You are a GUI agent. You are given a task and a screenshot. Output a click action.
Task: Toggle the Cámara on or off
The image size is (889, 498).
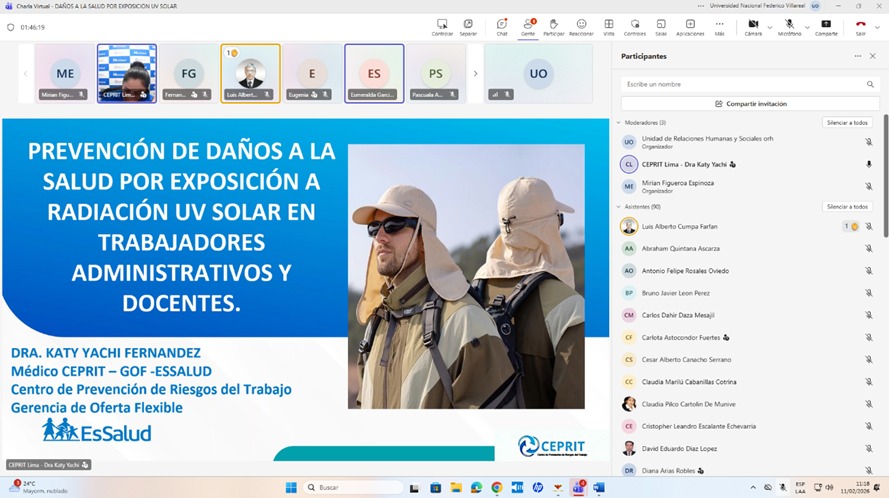click(753, 27)
